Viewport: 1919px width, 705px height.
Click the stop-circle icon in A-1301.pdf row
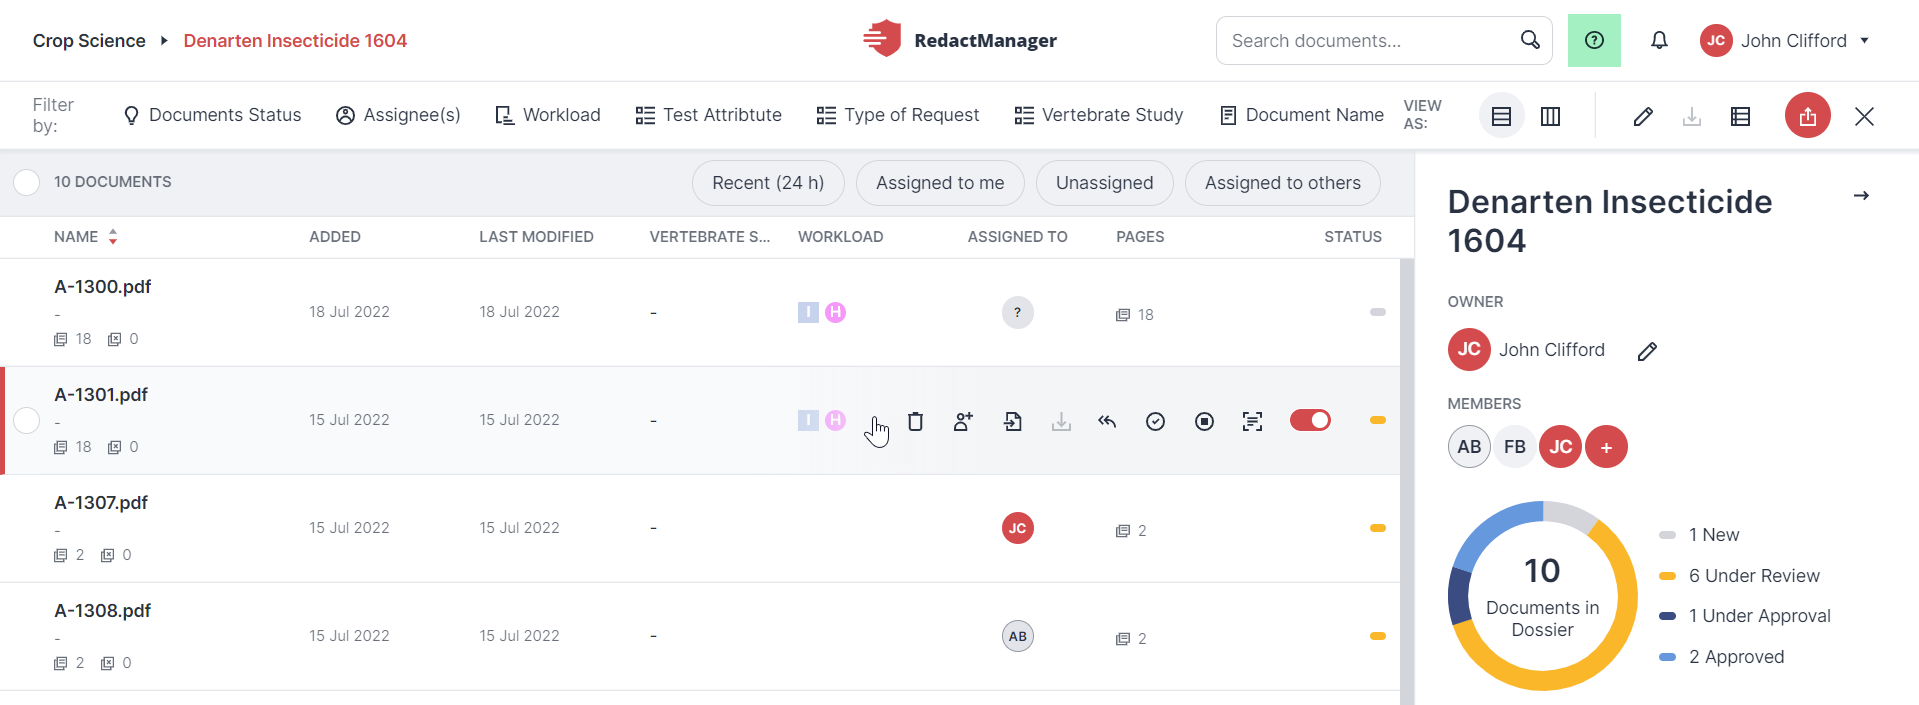pos(1204,421)
